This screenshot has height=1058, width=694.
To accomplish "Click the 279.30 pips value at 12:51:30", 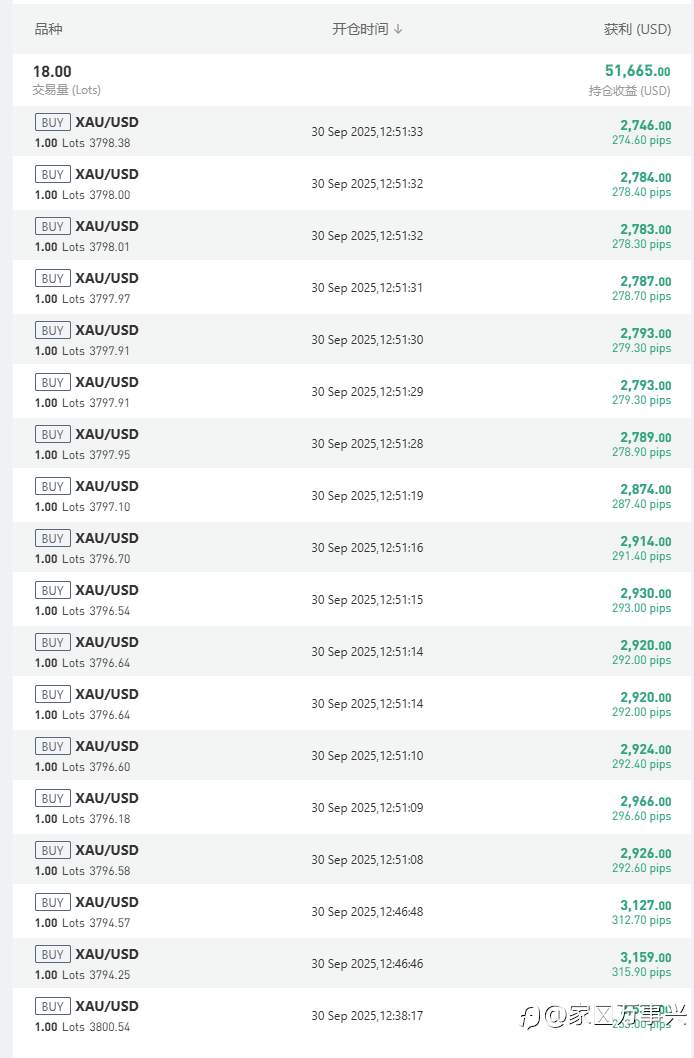I will pos(641,349).
